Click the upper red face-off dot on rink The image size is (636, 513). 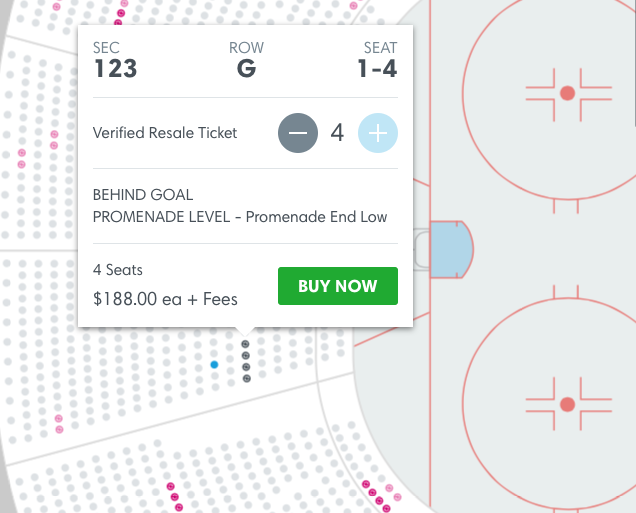[x=567, y=93]
